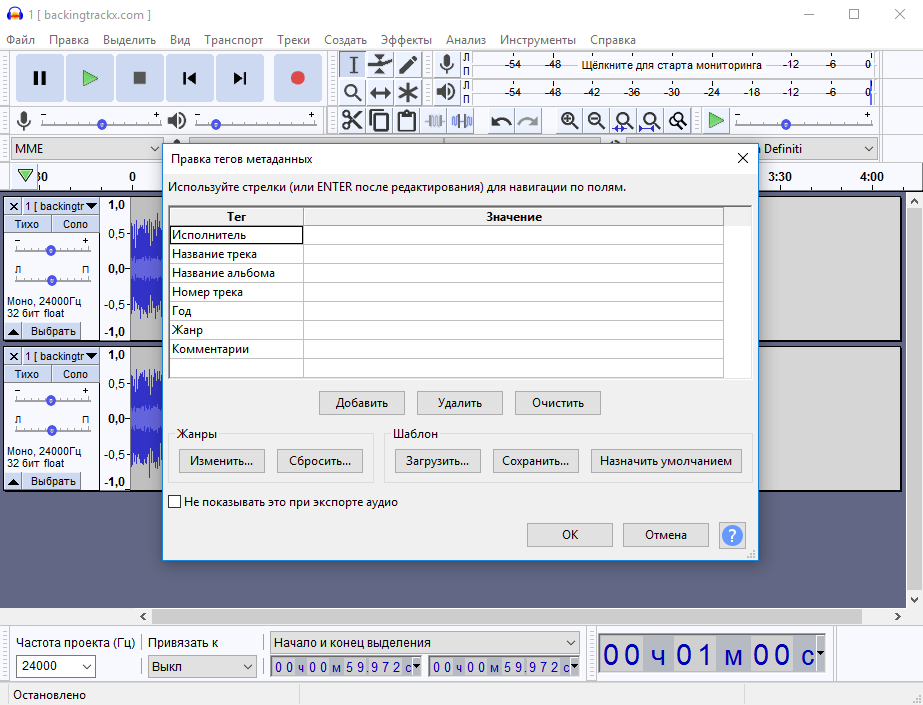Click the Загрузить... template button
The height and width of the screenshot is (705, 923).
click(437, 461)
